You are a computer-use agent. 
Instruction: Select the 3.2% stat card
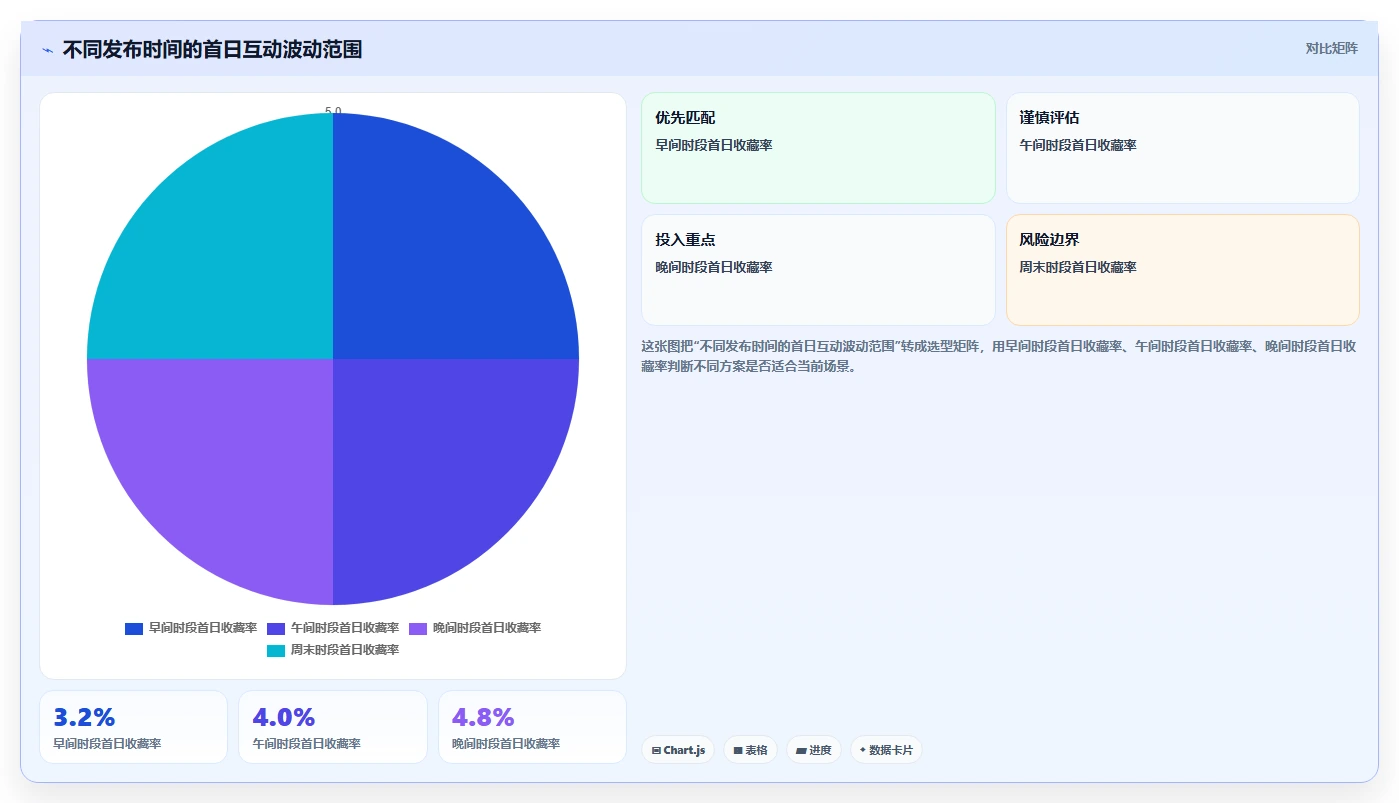tap(133, 727)
